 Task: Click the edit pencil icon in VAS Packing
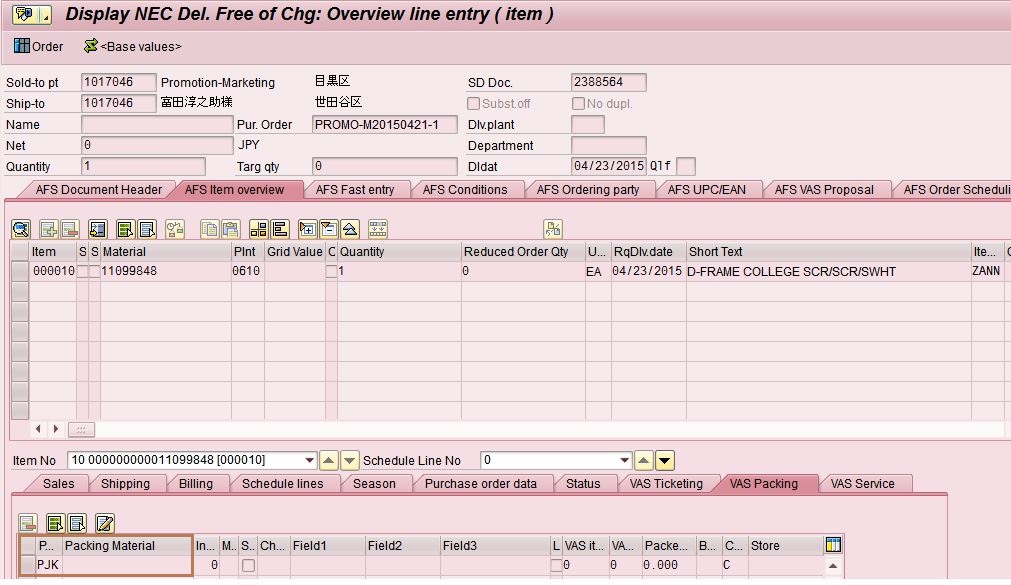coord(105,523)
